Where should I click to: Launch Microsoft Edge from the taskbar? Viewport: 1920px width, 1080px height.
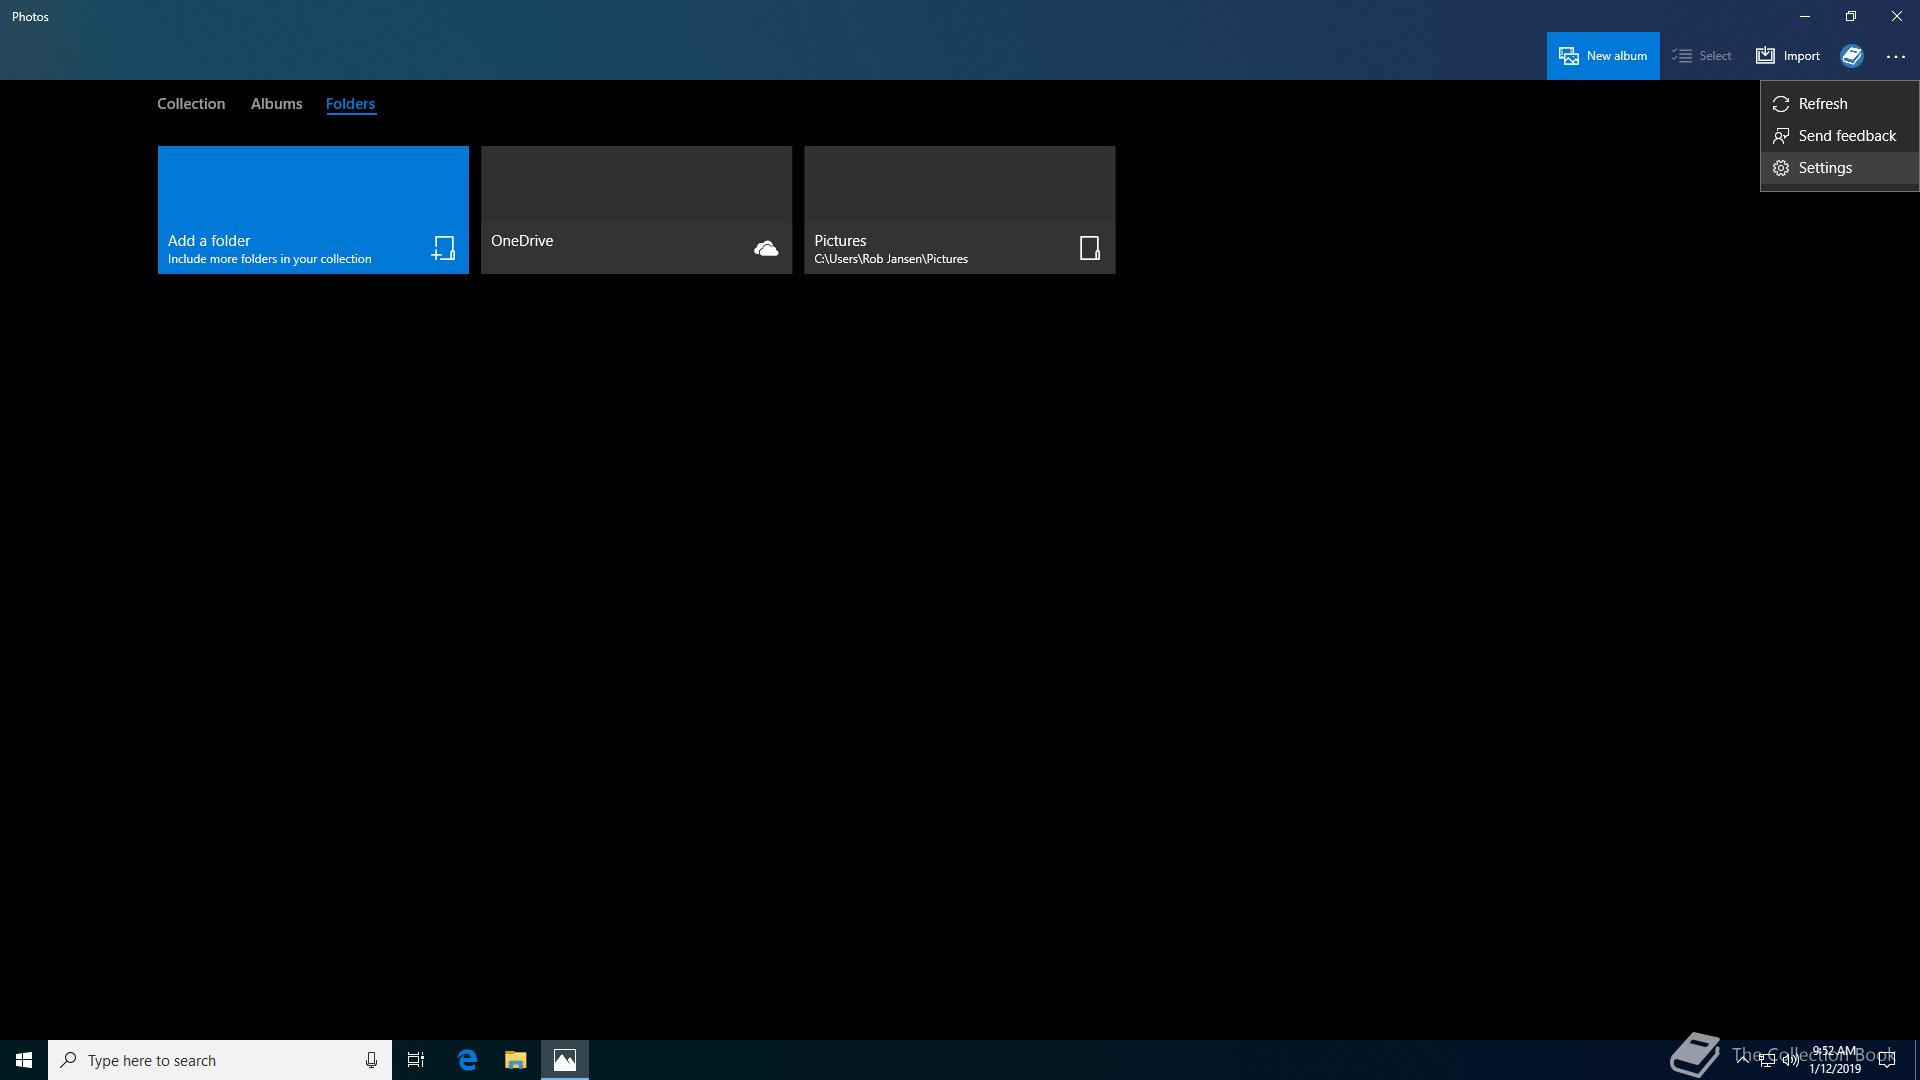(467, 1060)
